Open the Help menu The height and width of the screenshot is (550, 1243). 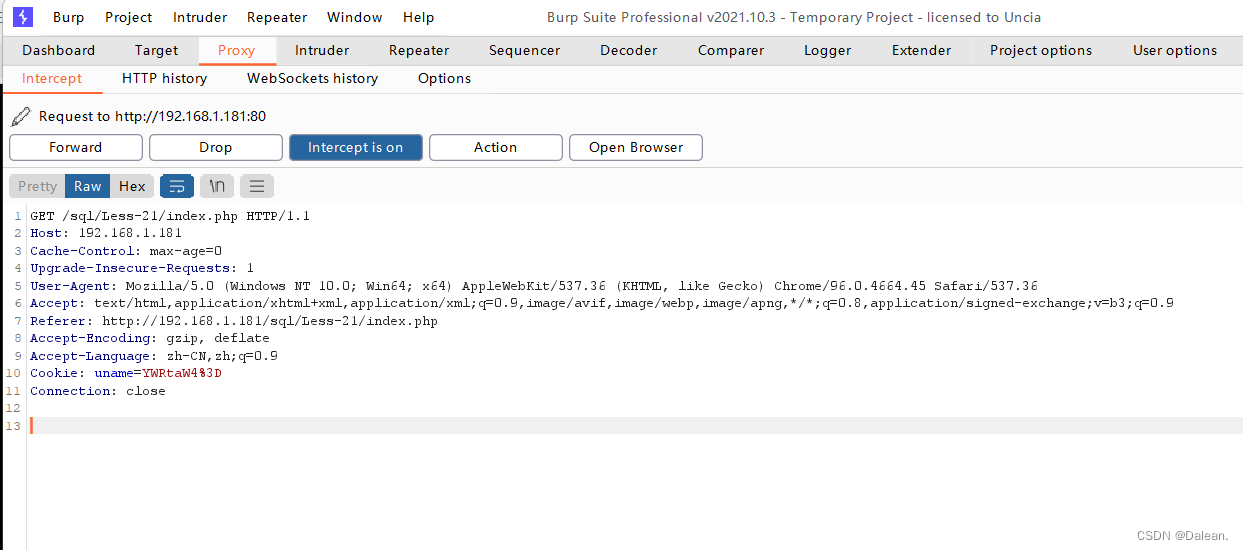click(x=419, y=17)
